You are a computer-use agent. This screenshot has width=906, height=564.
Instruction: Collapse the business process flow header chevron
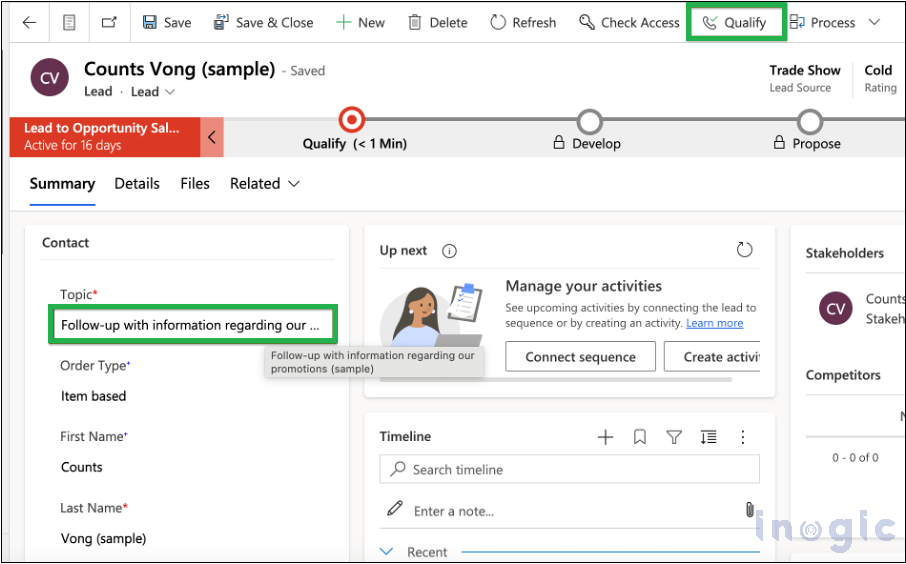[211, 138]
